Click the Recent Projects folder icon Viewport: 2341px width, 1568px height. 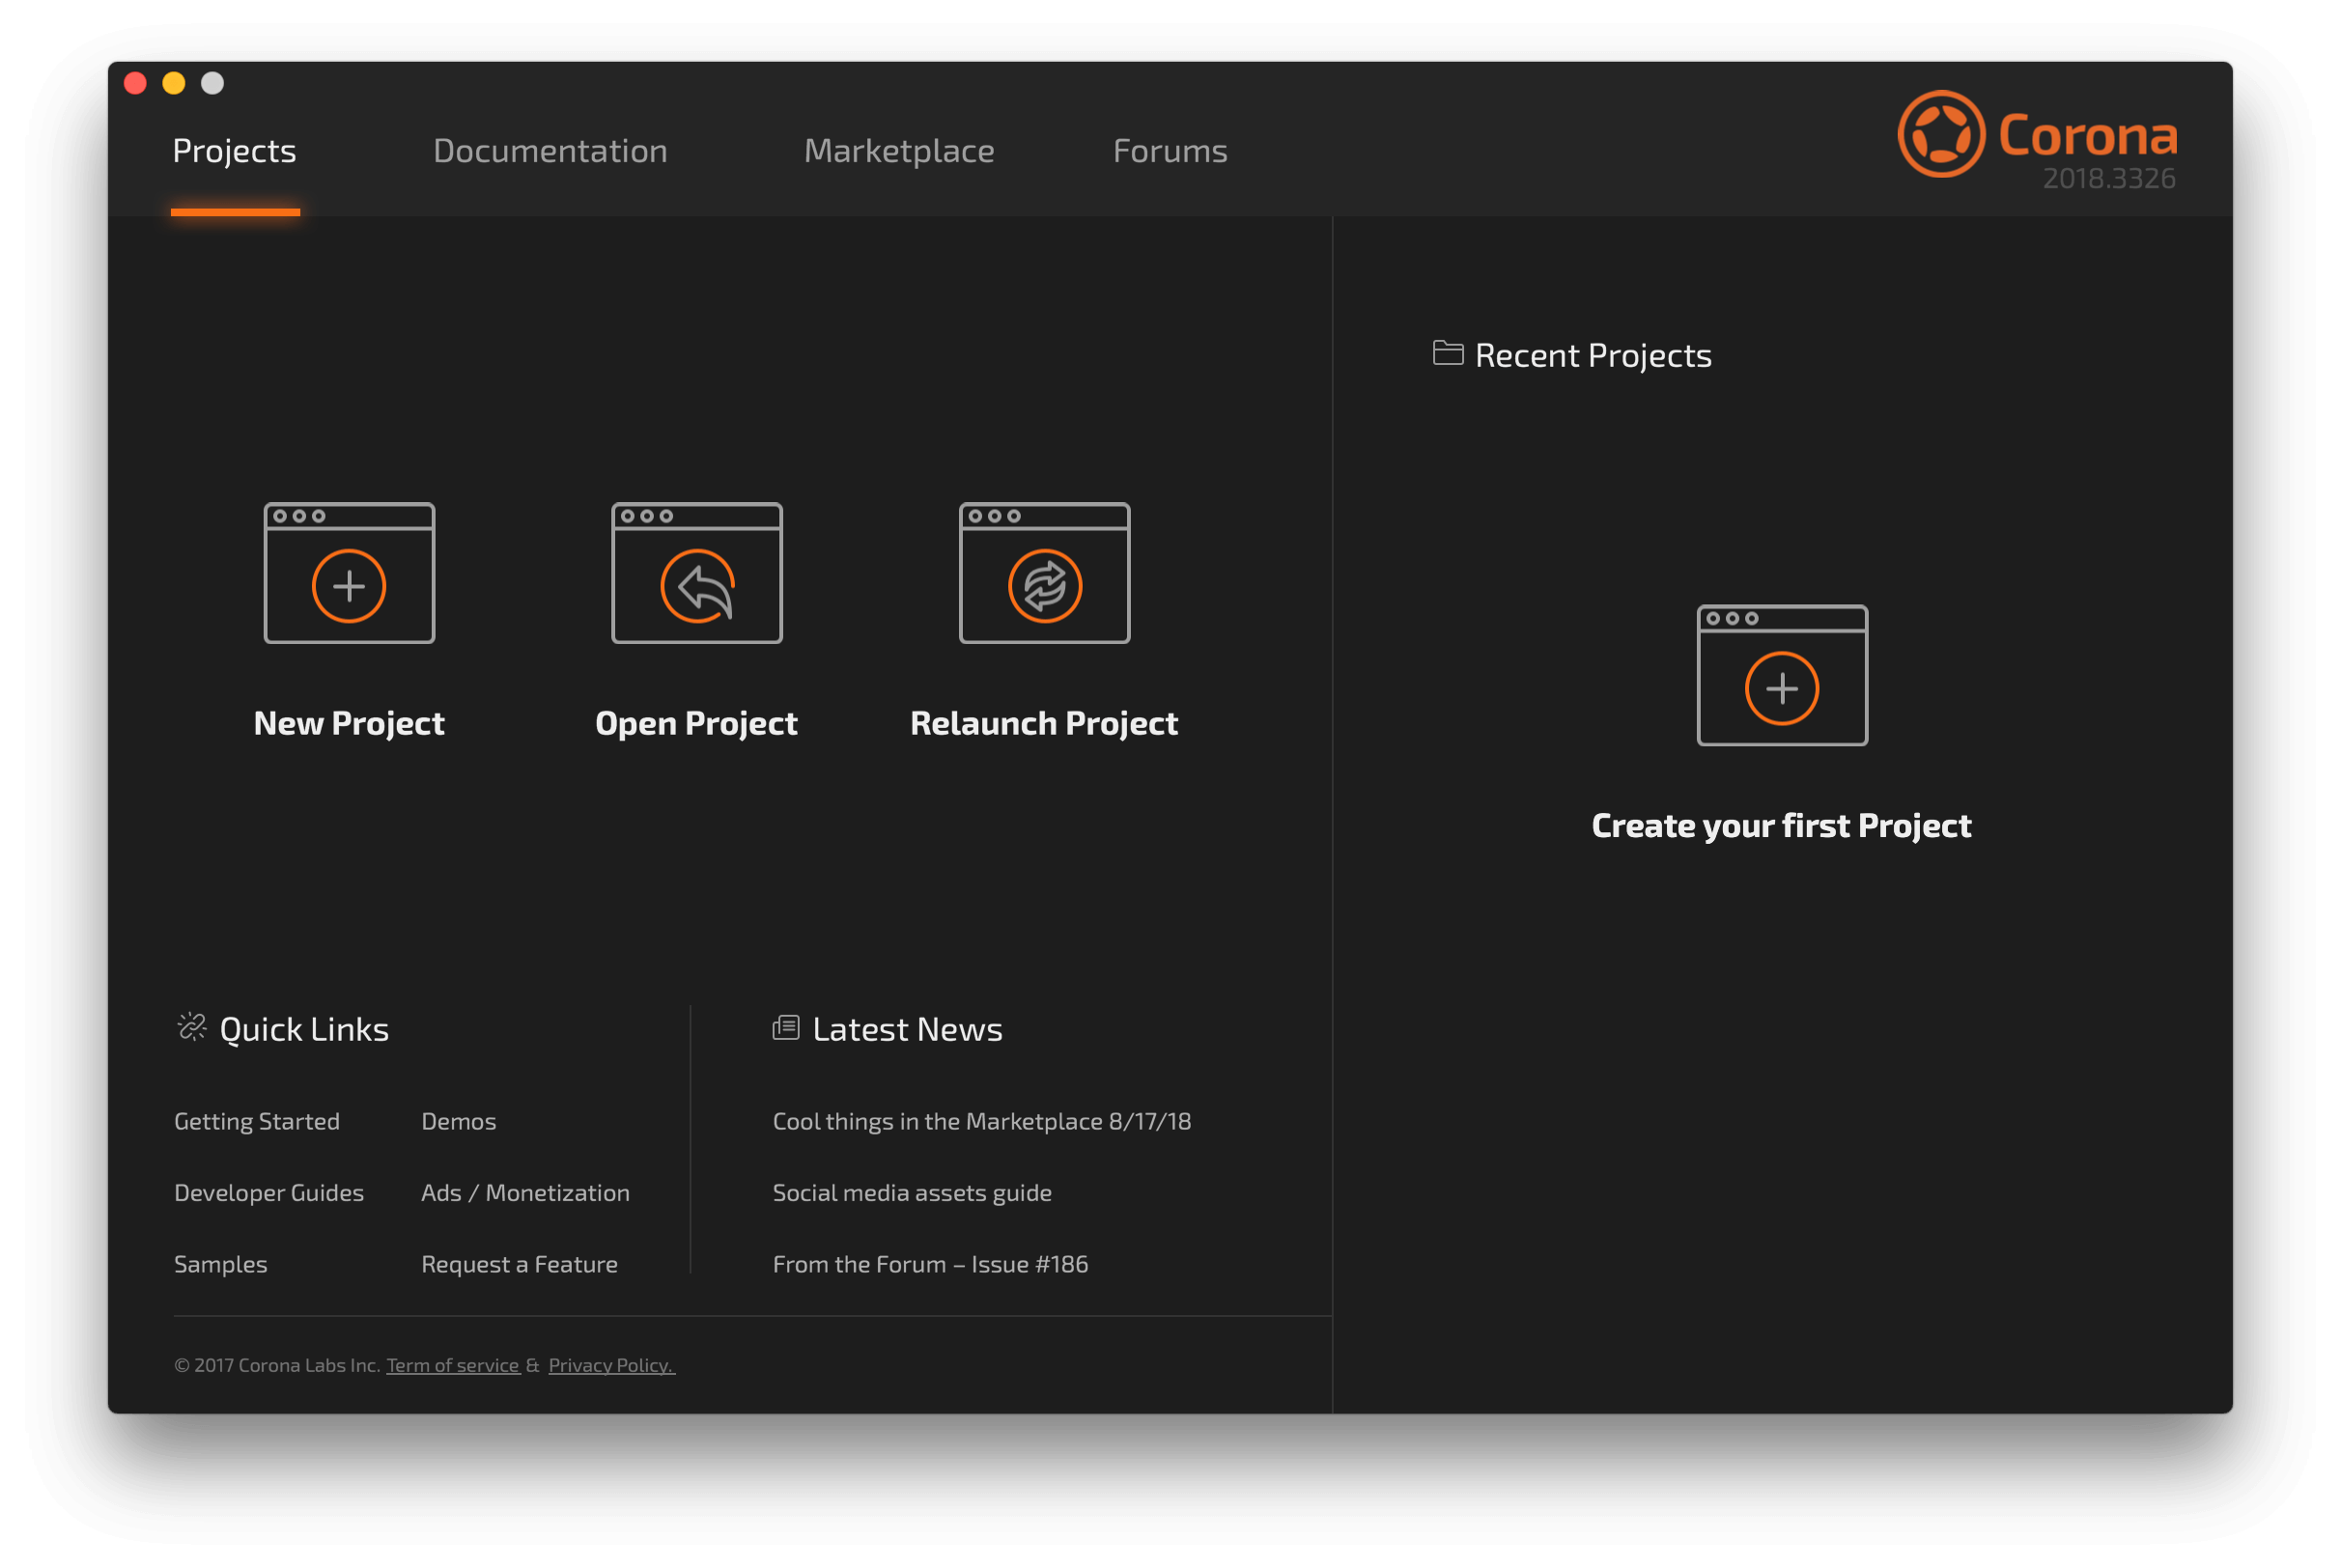tap(1448, 353)
